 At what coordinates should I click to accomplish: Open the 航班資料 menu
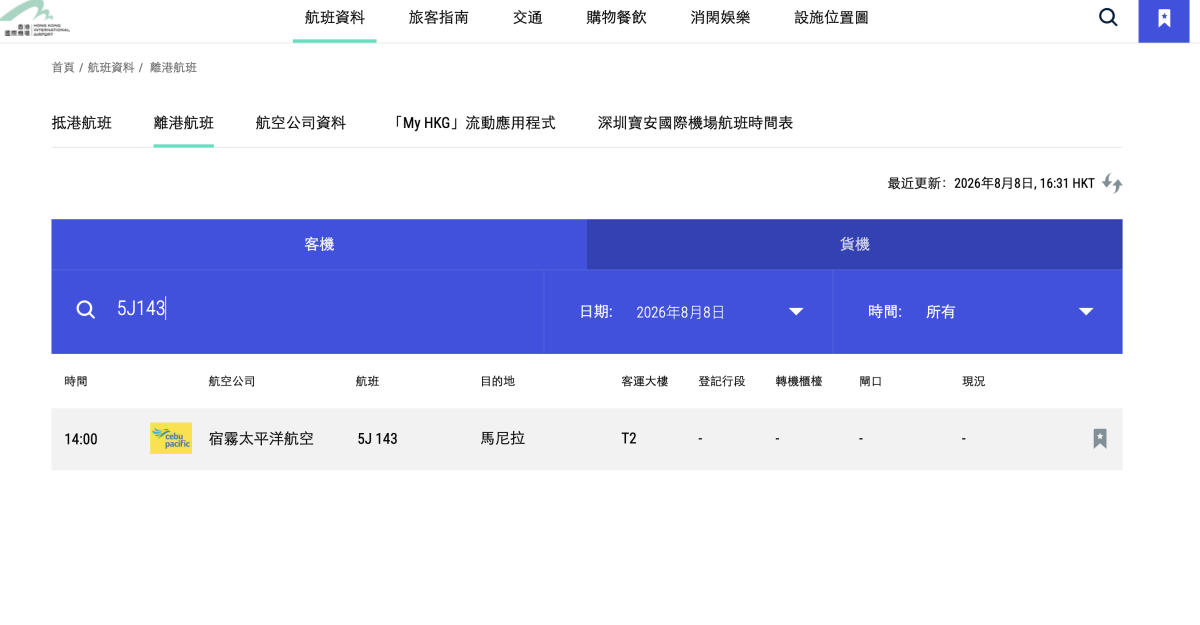tap(335, 17)
